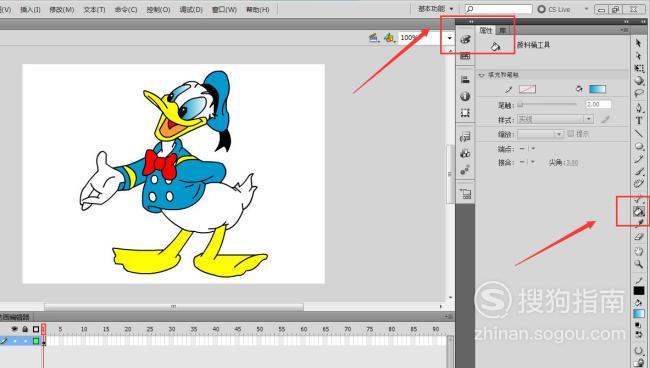Open the Align panel icon in dock

point(465,80)
